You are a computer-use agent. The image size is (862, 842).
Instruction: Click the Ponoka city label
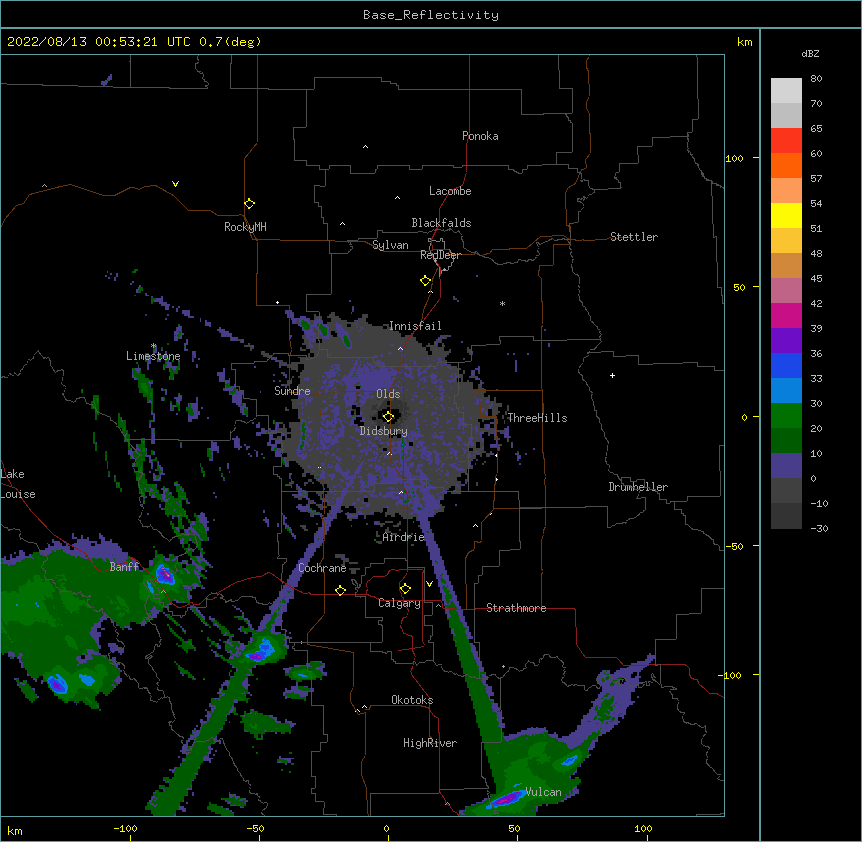[x=480, y=136]
